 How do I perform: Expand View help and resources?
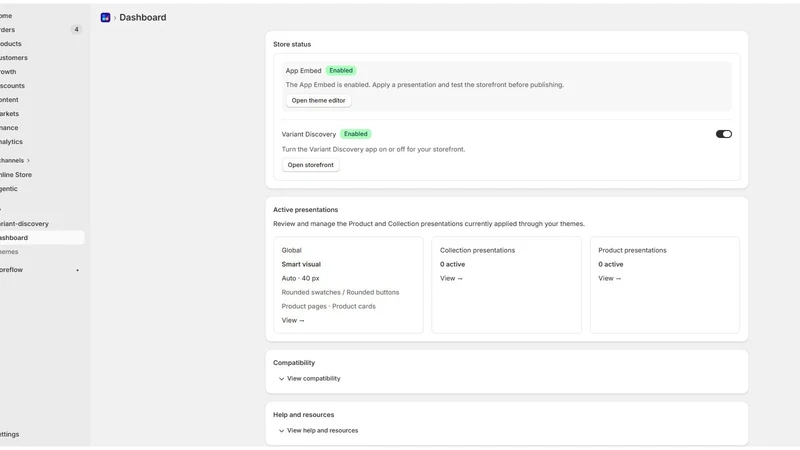(x=318, y=431)
